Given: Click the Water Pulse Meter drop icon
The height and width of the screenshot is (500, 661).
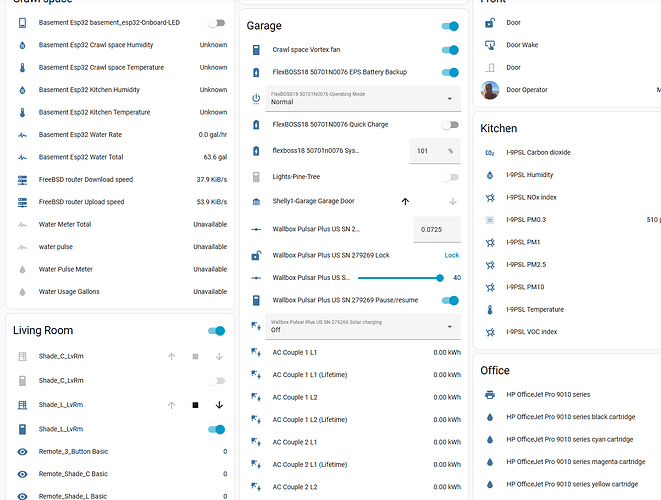Looking at the screenshot, I should coord(22,269).
